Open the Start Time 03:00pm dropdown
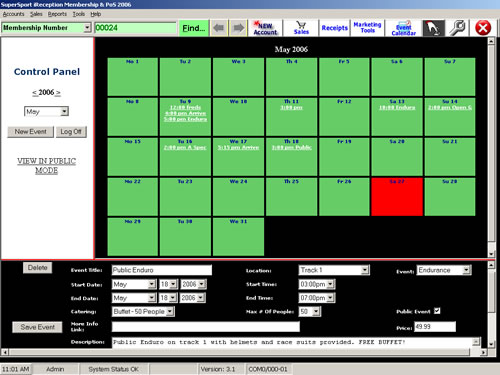This screenshot has width=500, height=375. (330, 284)
